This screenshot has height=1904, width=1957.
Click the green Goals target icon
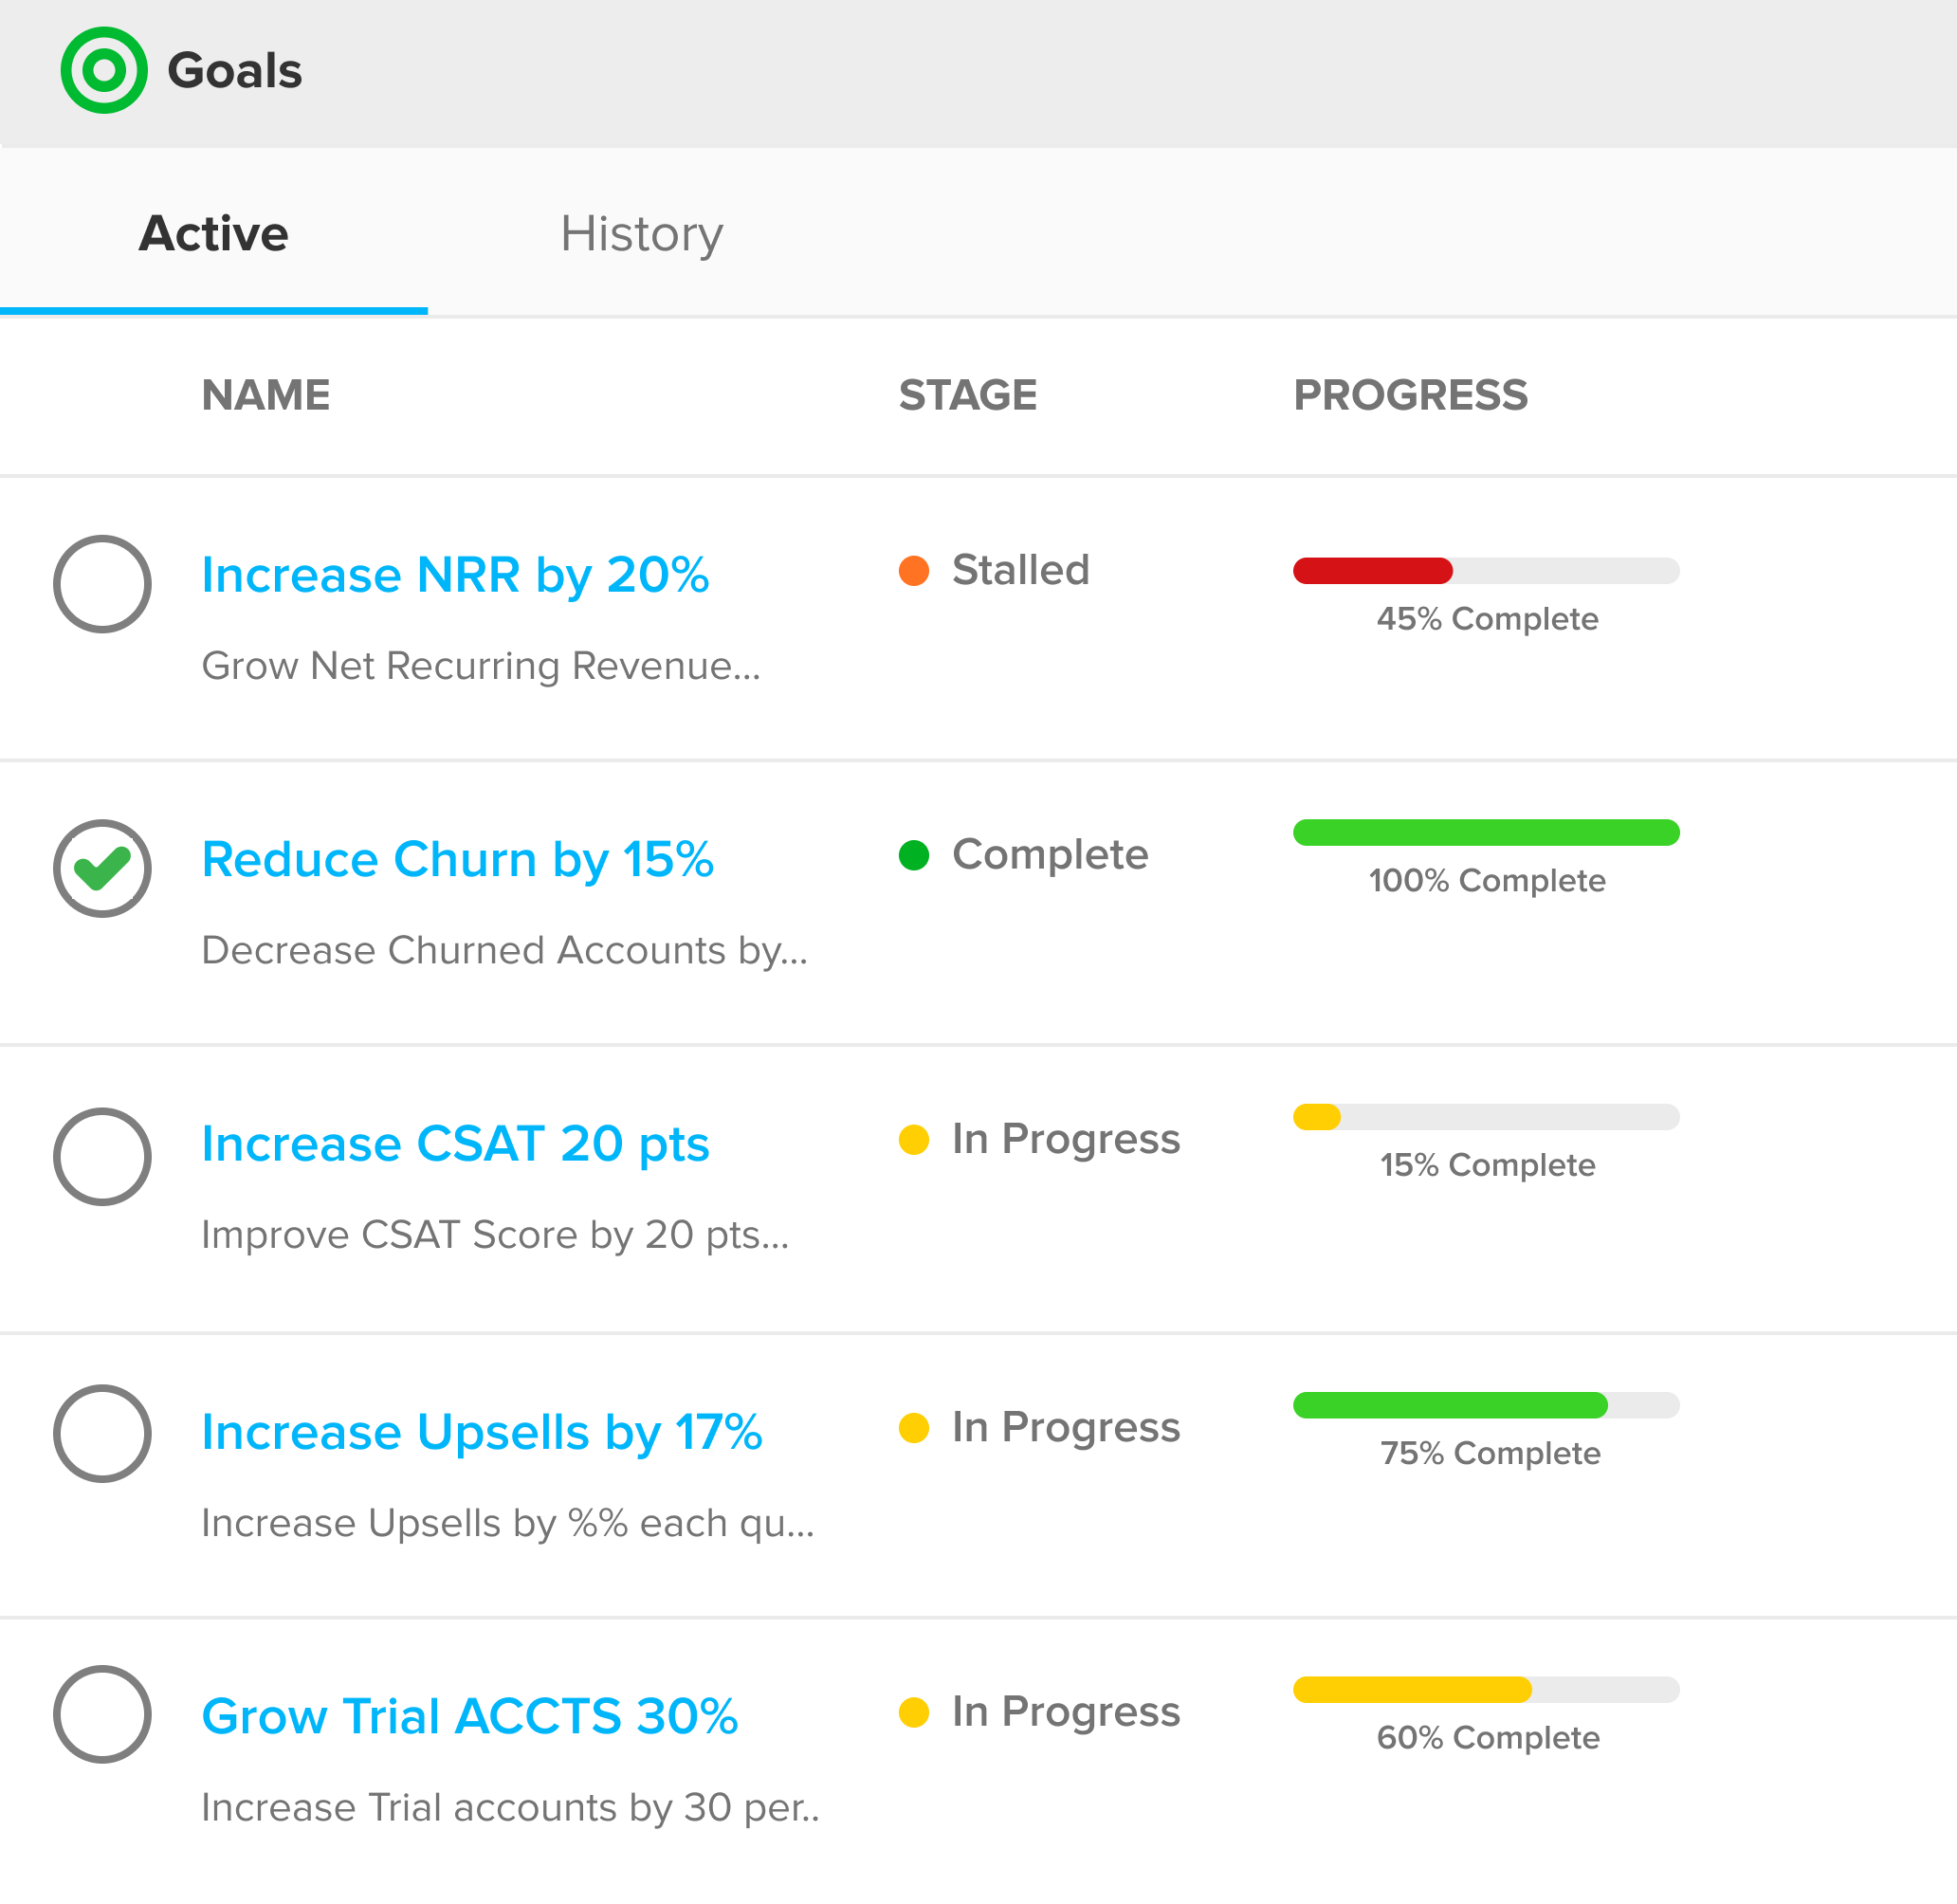(x=103, y=71)
